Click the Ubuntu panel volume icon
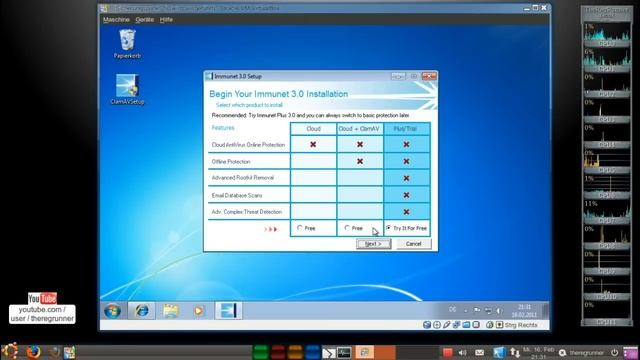Viewport: 640px width, 360px height. (462, 352)
